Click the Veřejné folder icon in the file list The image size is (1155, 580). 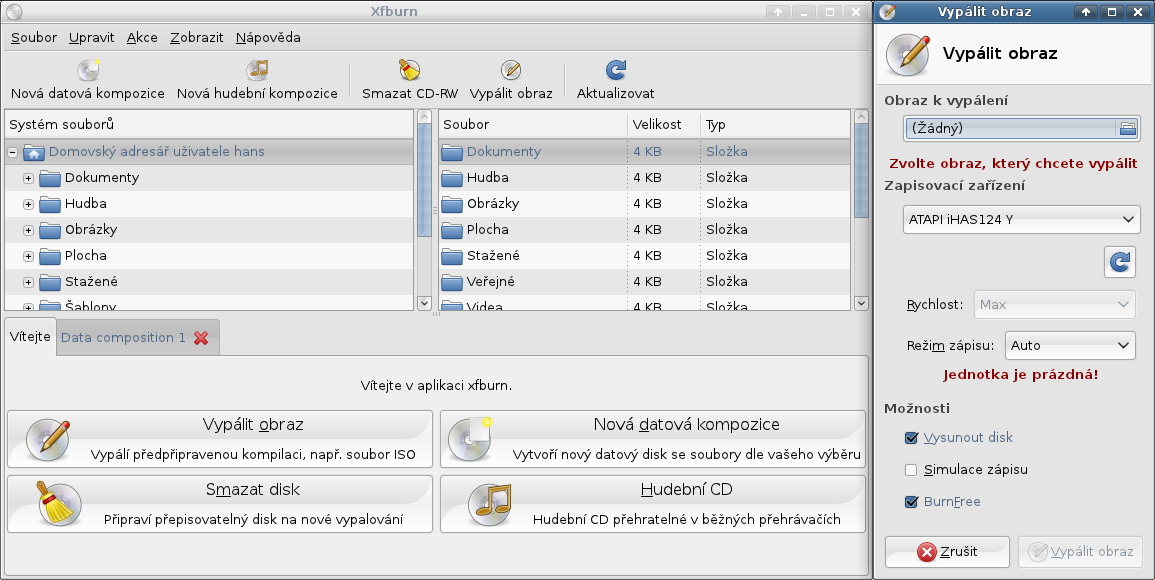(452, 282)
